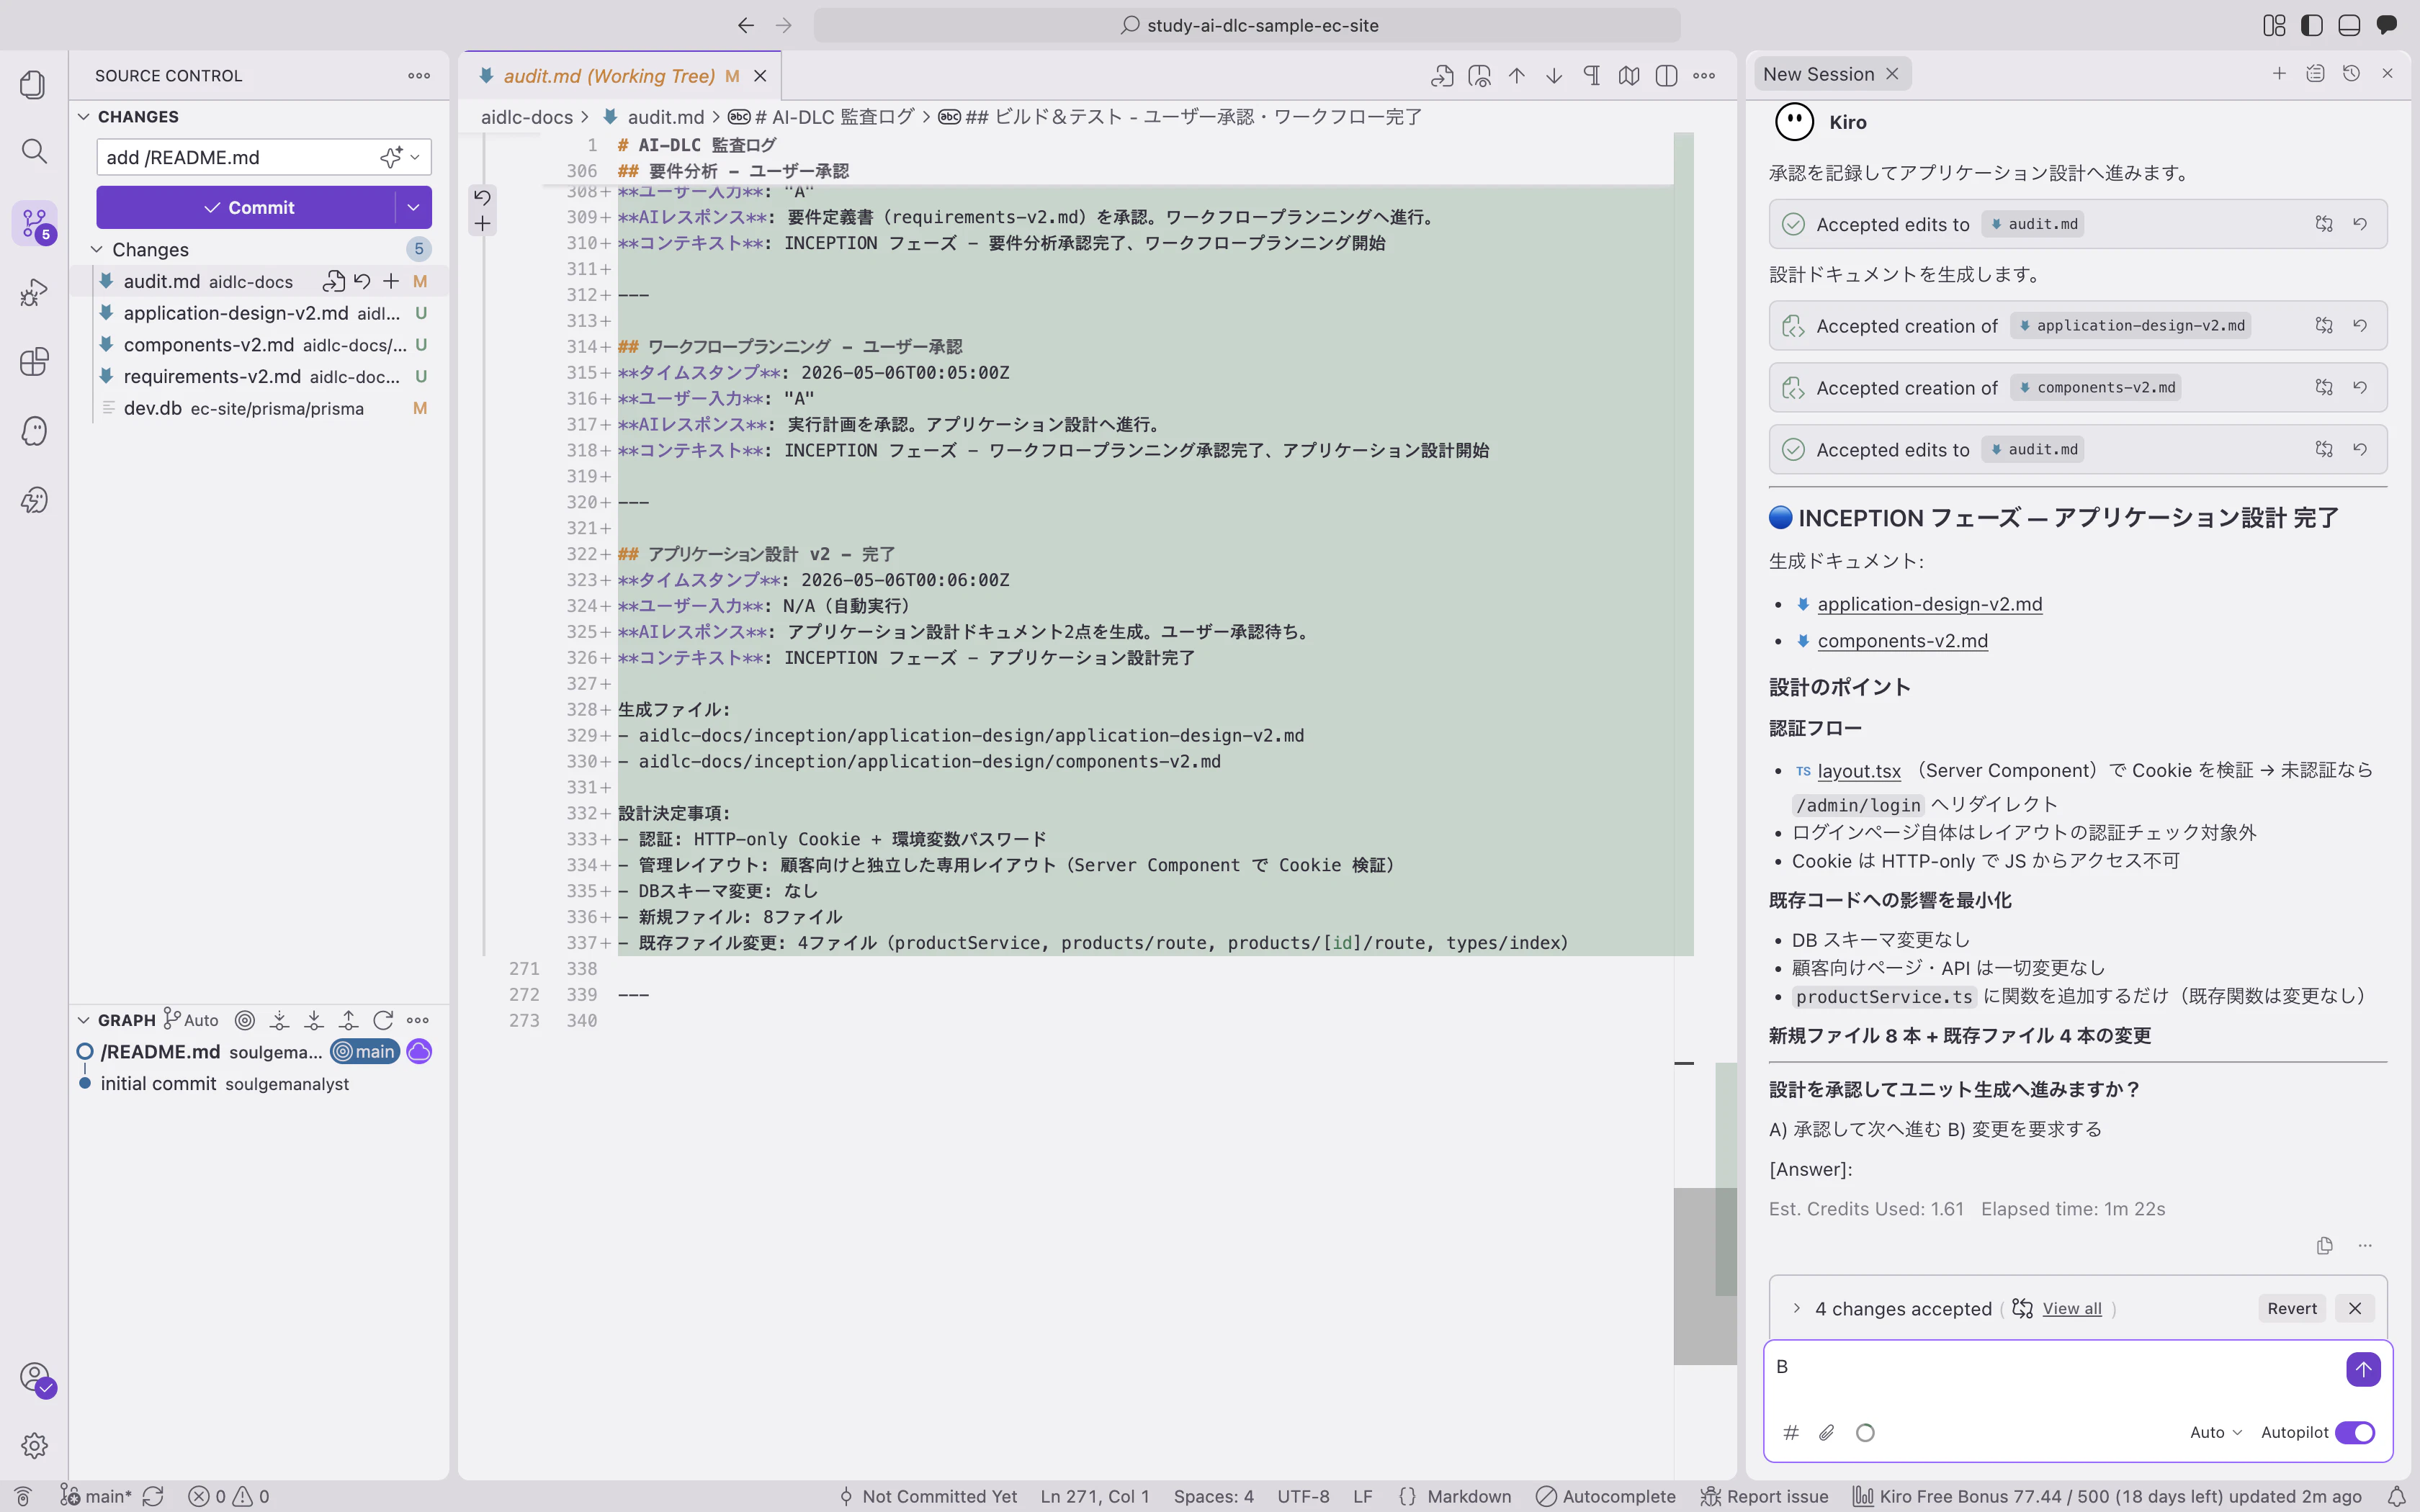Open View all changes link

click(x=2072, y=1308)
